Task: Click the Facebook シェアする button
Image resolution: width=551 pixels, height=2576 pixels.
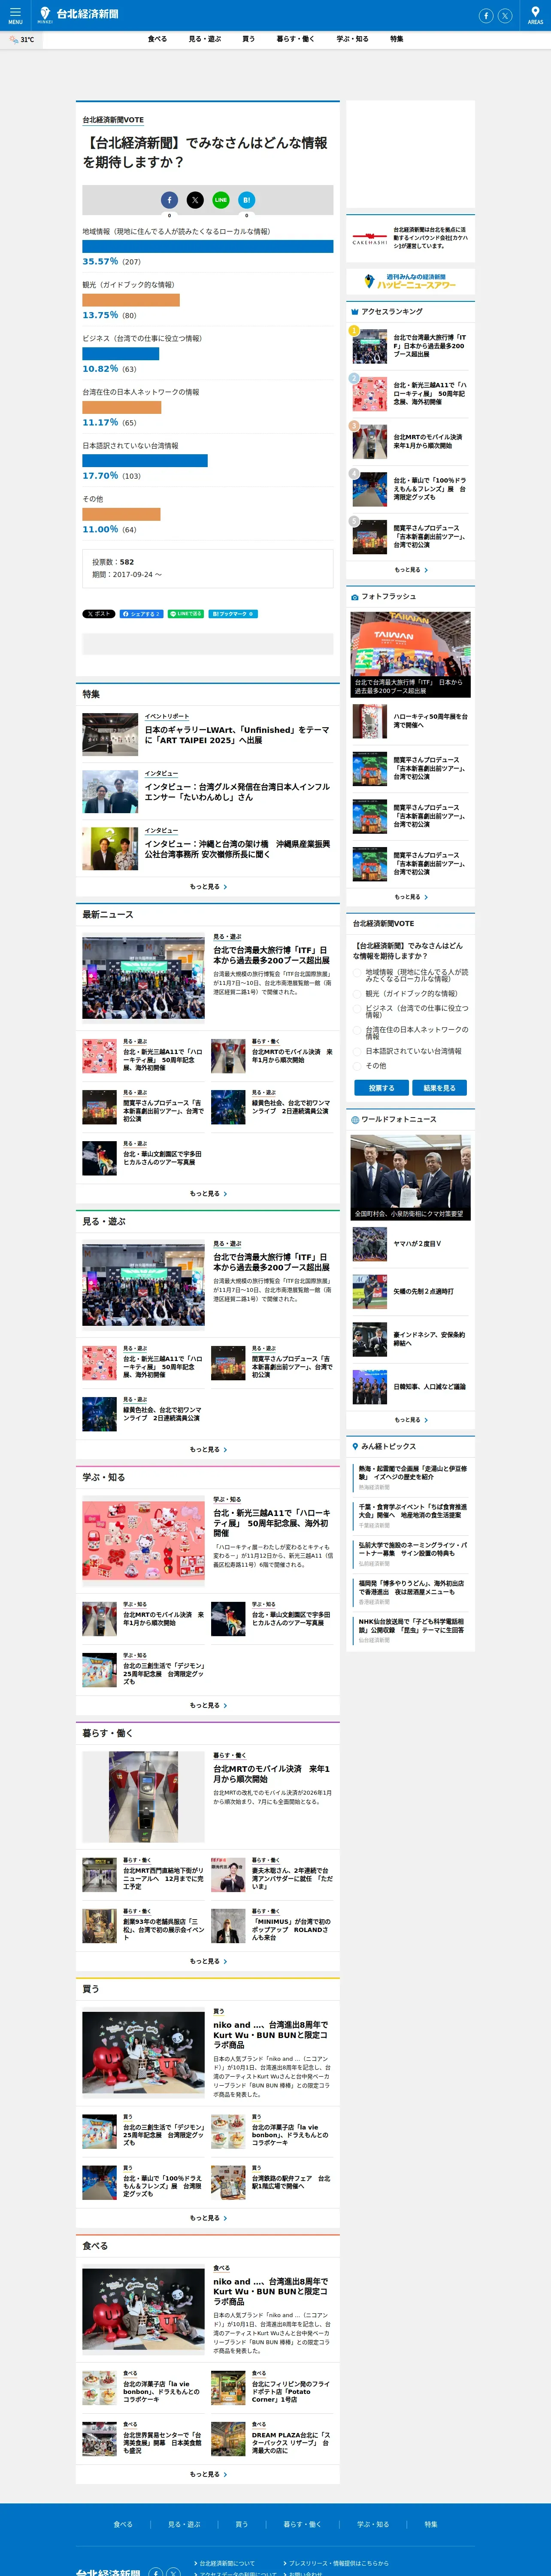Action: point(141,614)
